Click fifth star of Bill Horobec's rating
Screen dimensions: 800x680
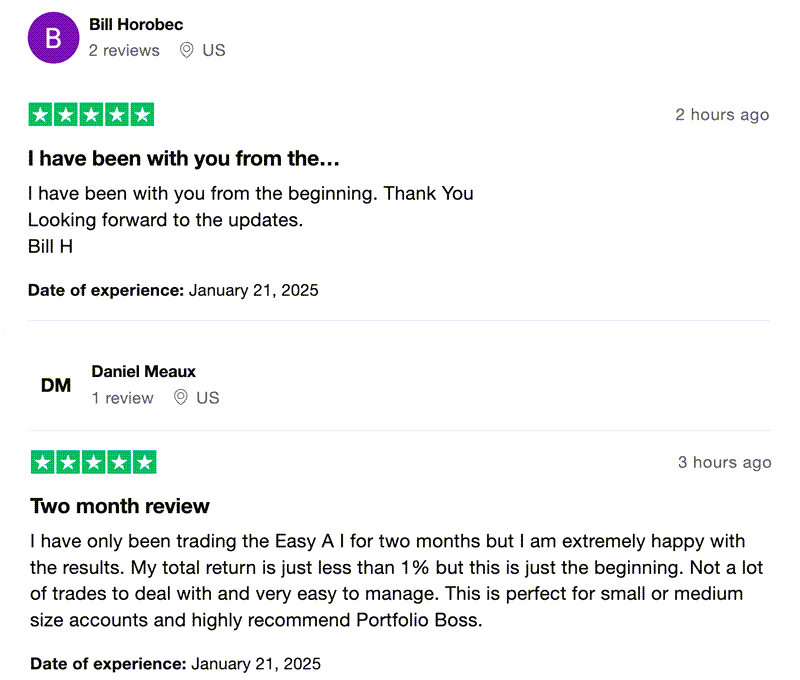142,115
